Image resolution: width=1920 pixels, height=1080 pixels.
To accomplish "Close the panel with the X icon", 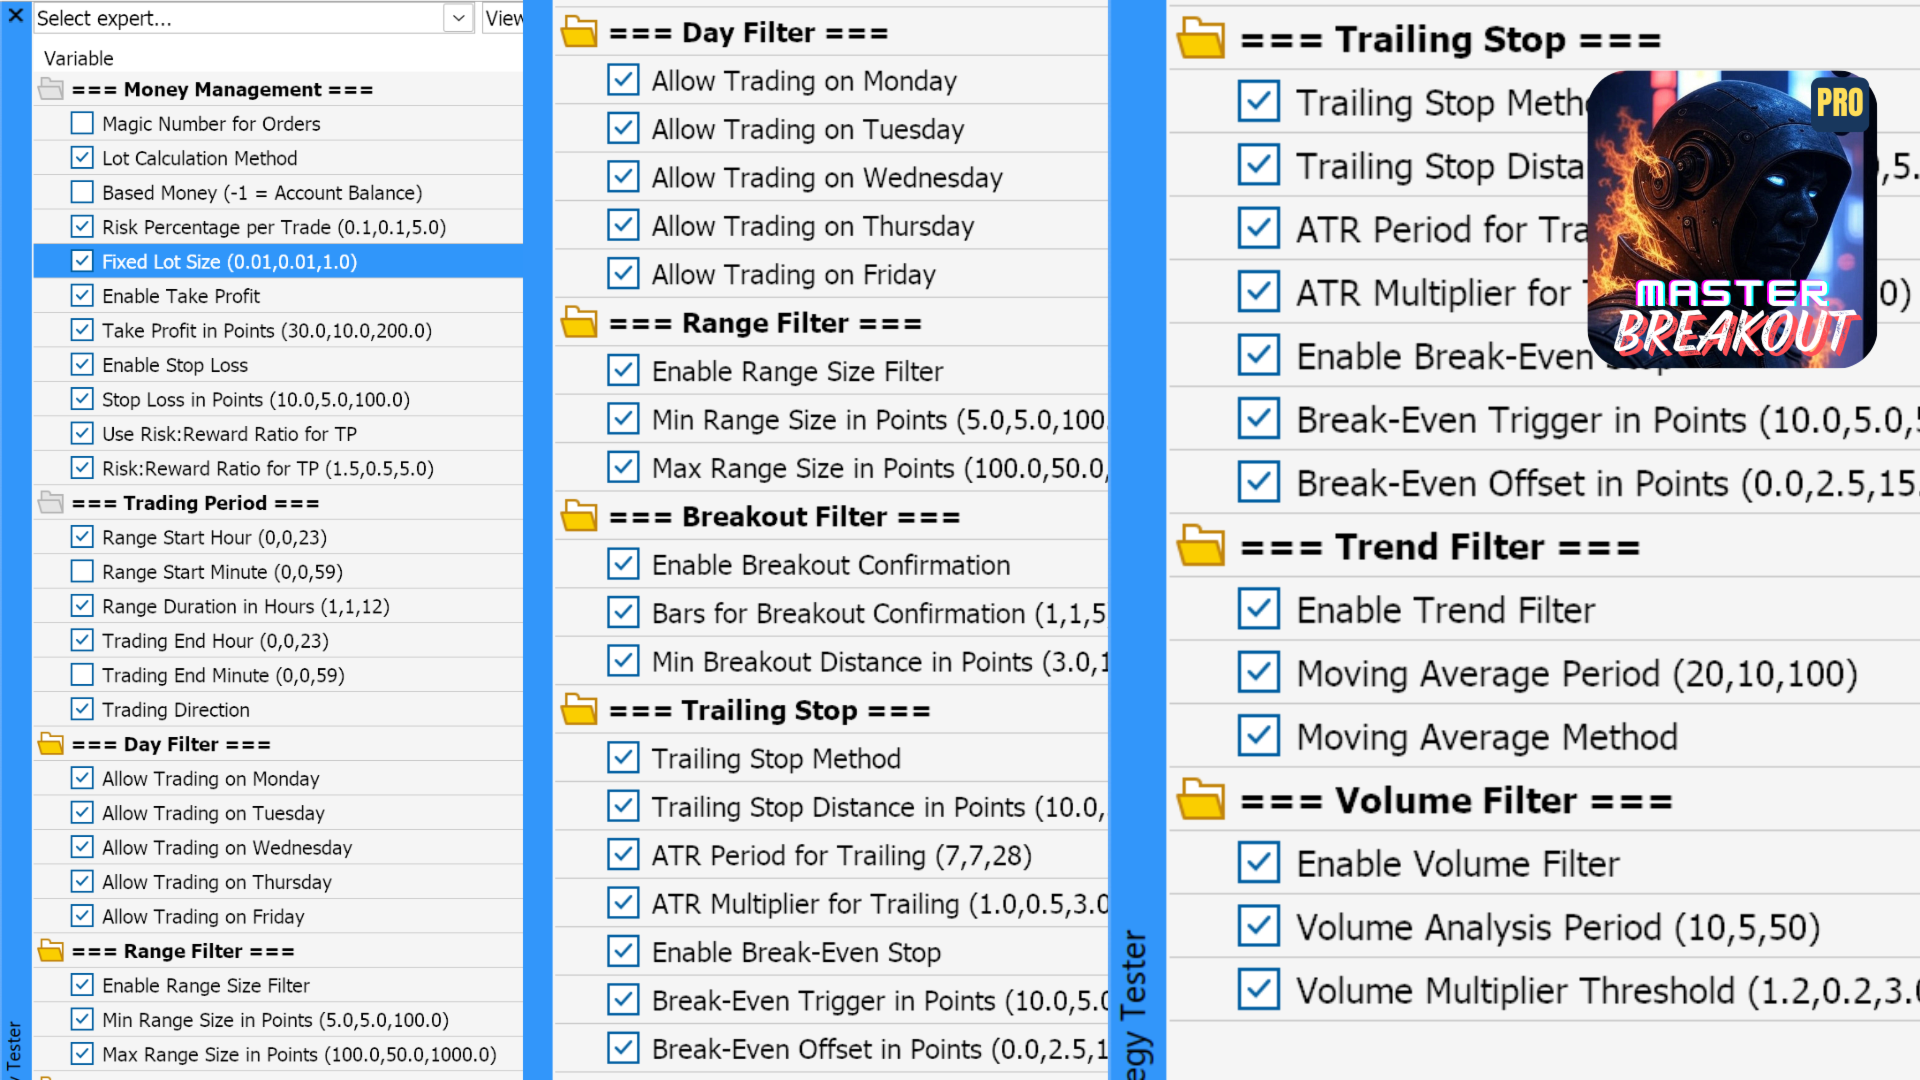I will click(16, 16).
